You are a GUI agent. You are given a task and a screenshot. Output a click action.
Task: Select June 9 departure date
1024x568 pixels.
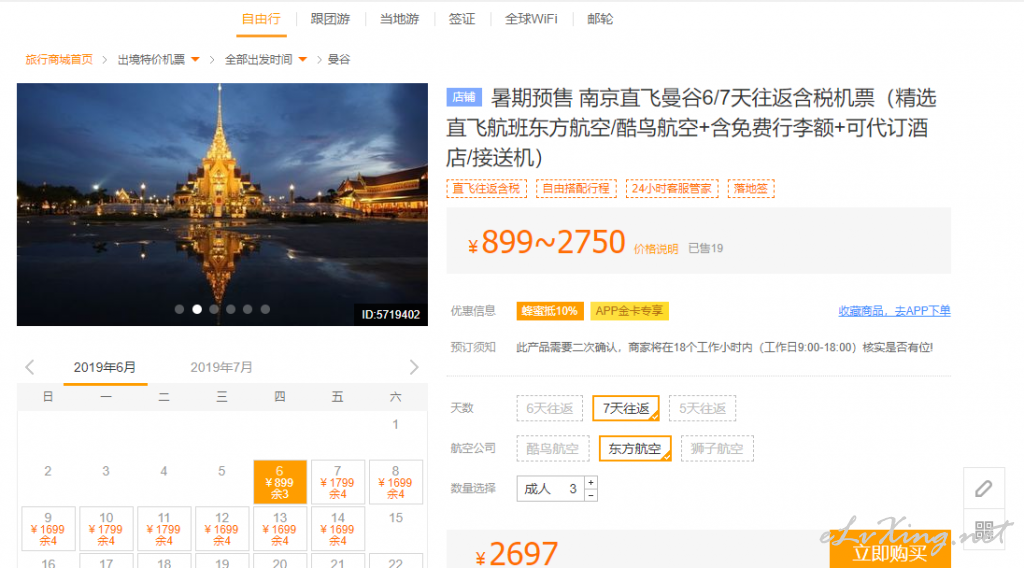48,528
